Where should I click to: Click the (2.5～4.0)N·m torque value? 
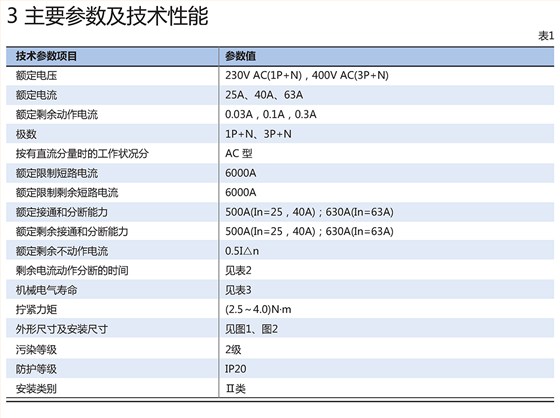(258, 309)
